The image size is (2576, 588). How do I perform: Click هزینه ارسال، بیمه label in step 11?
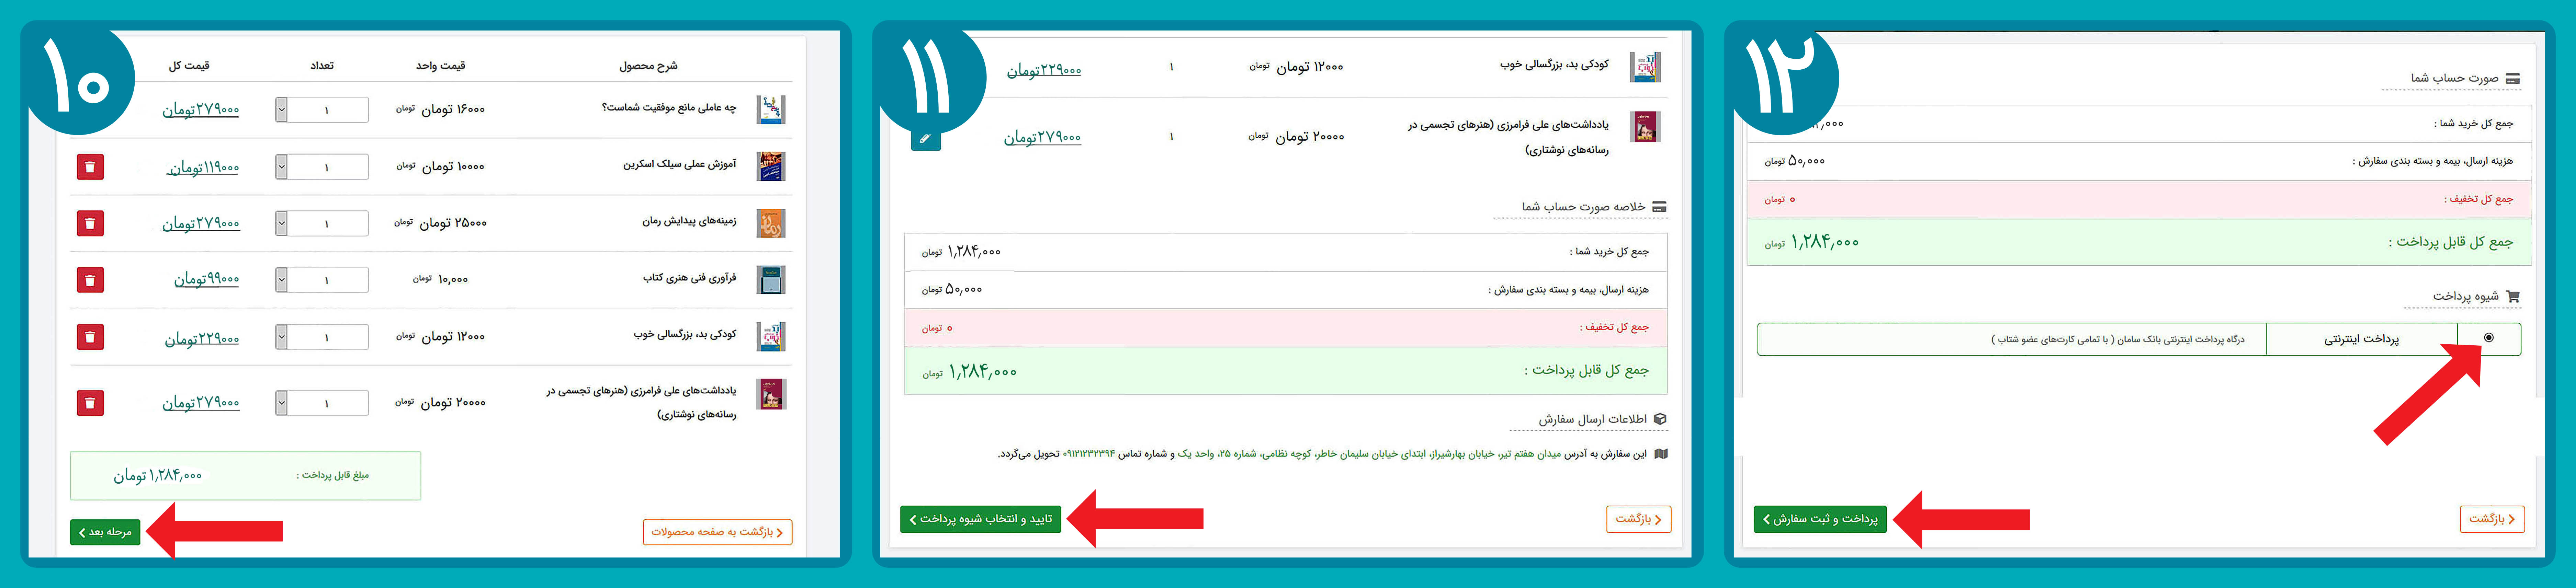tap(1569, 290)
